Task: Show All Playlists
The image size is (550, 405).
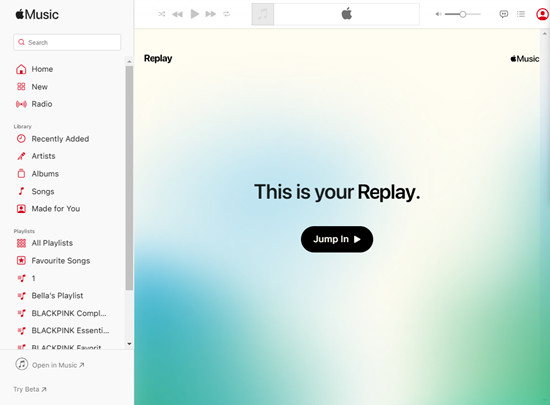Action: point(52,243)
